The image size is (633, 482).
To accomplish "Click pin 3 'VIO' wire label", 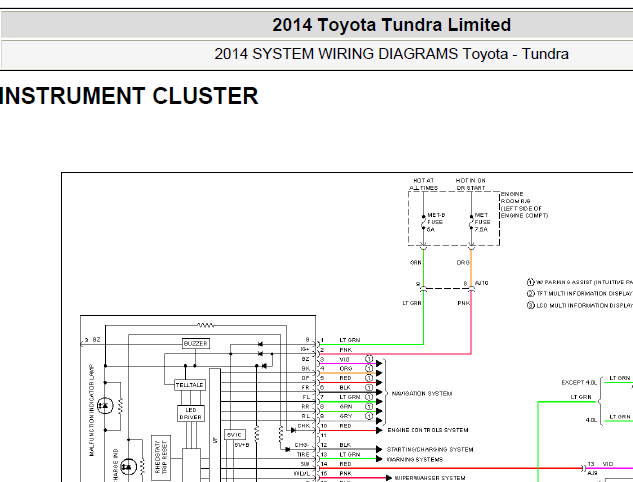I will 344,359.
